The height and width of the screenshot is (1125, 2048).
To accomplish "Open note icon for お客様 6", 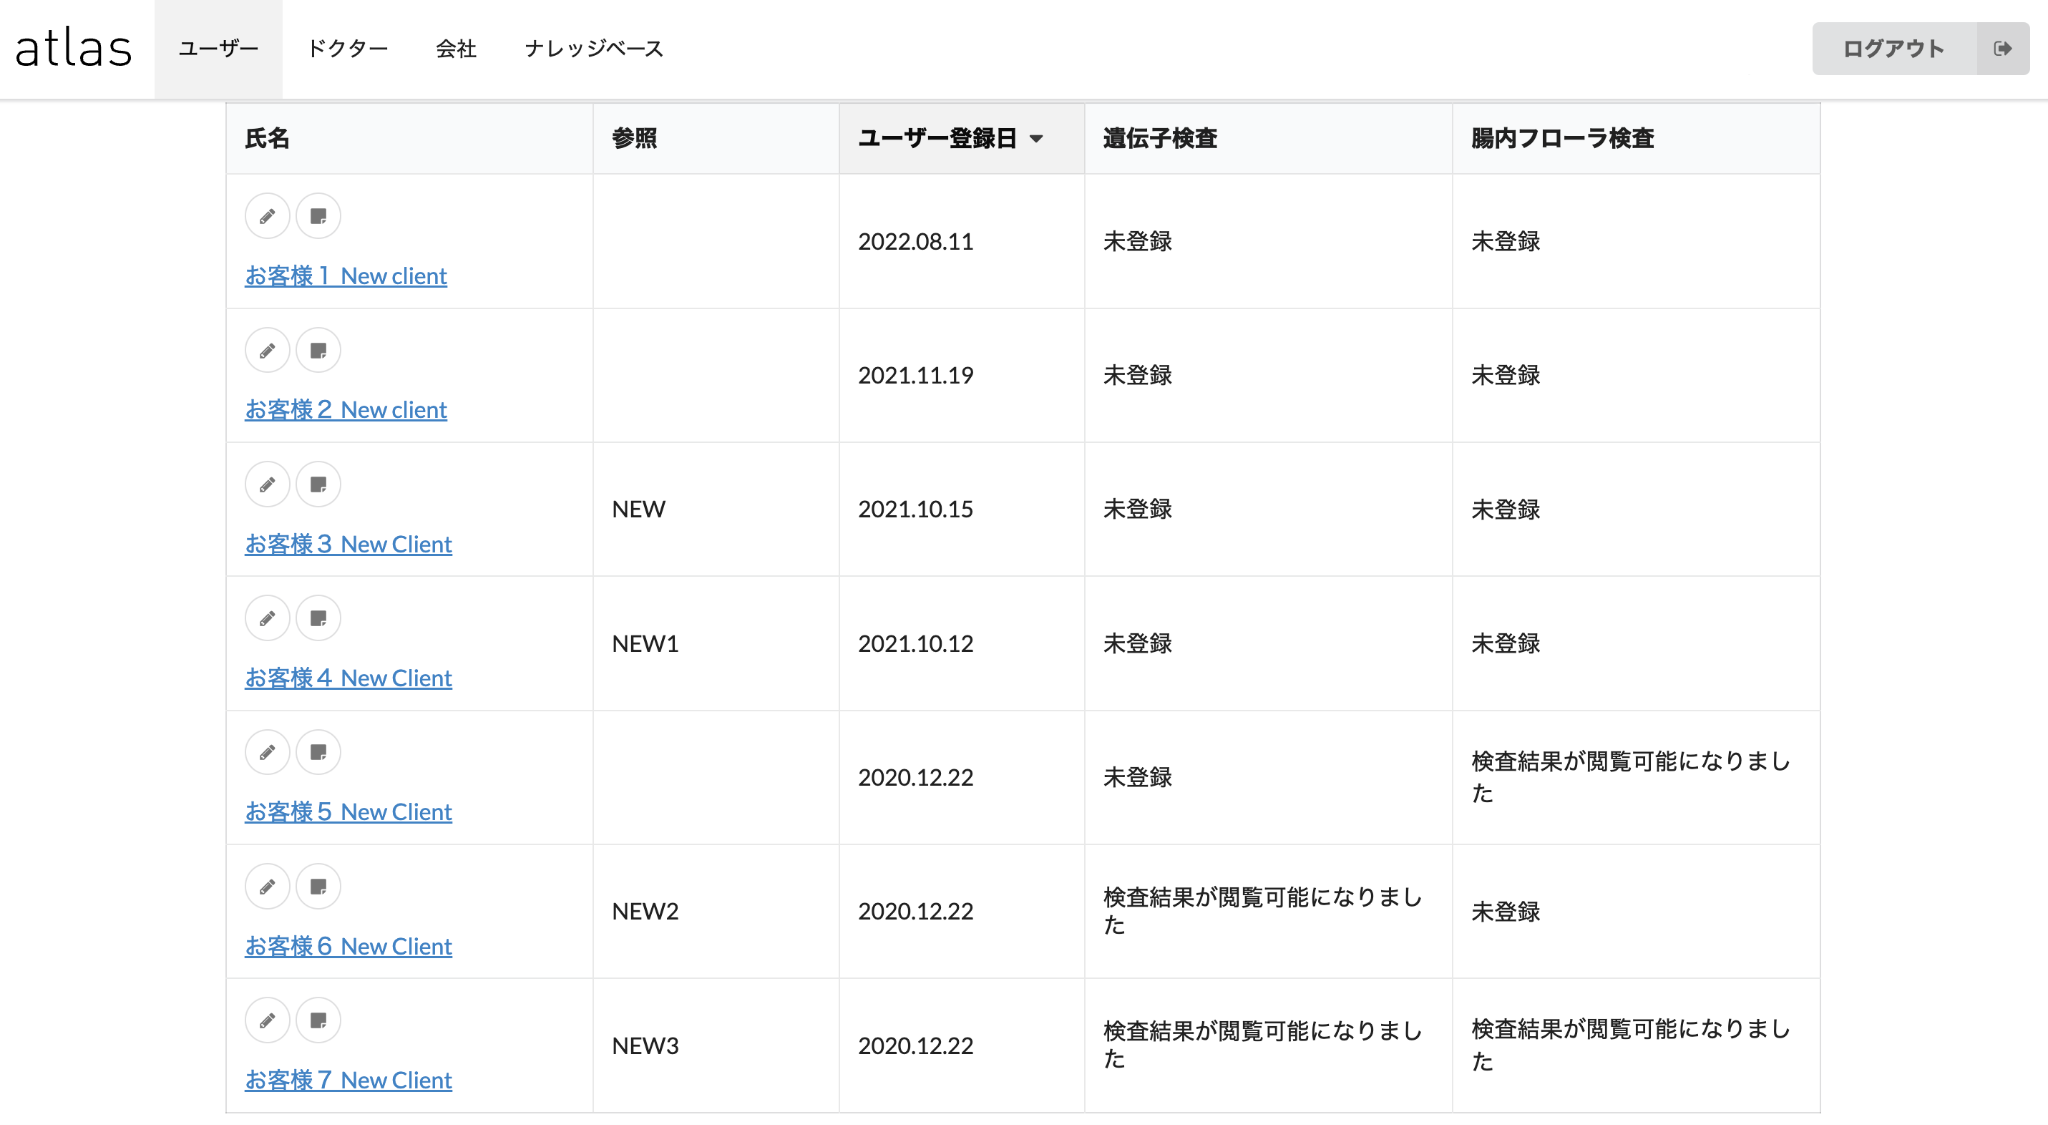I will pos(318,886).
